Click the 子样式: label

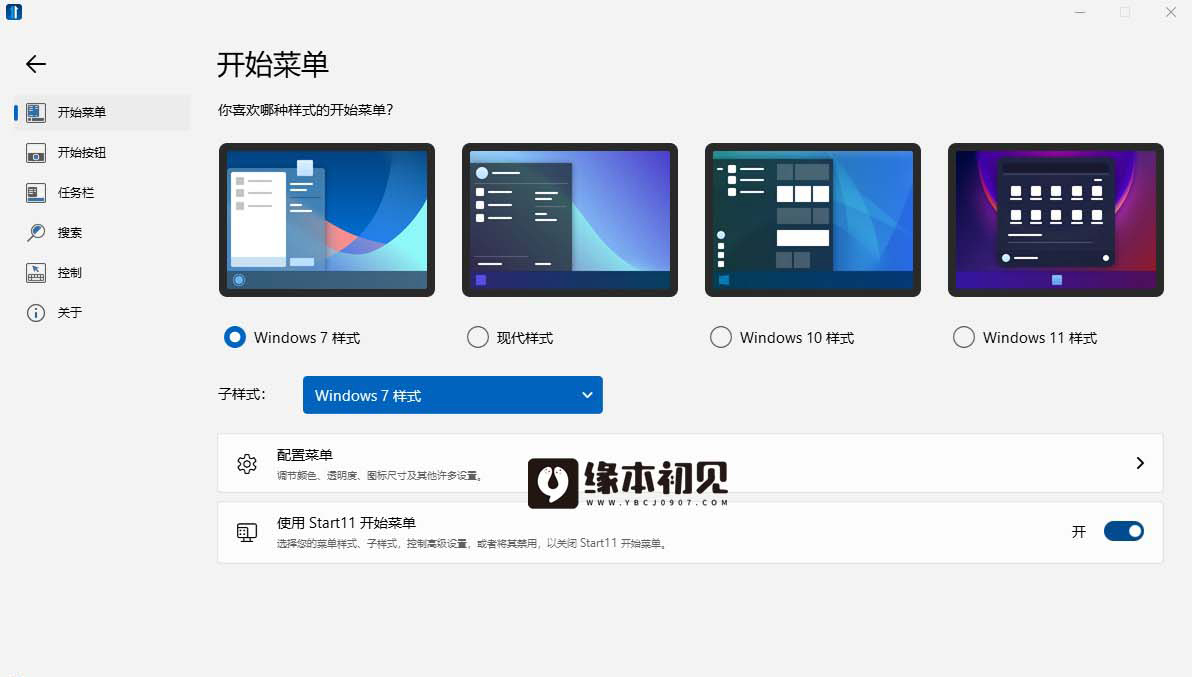tap(242, 394)
